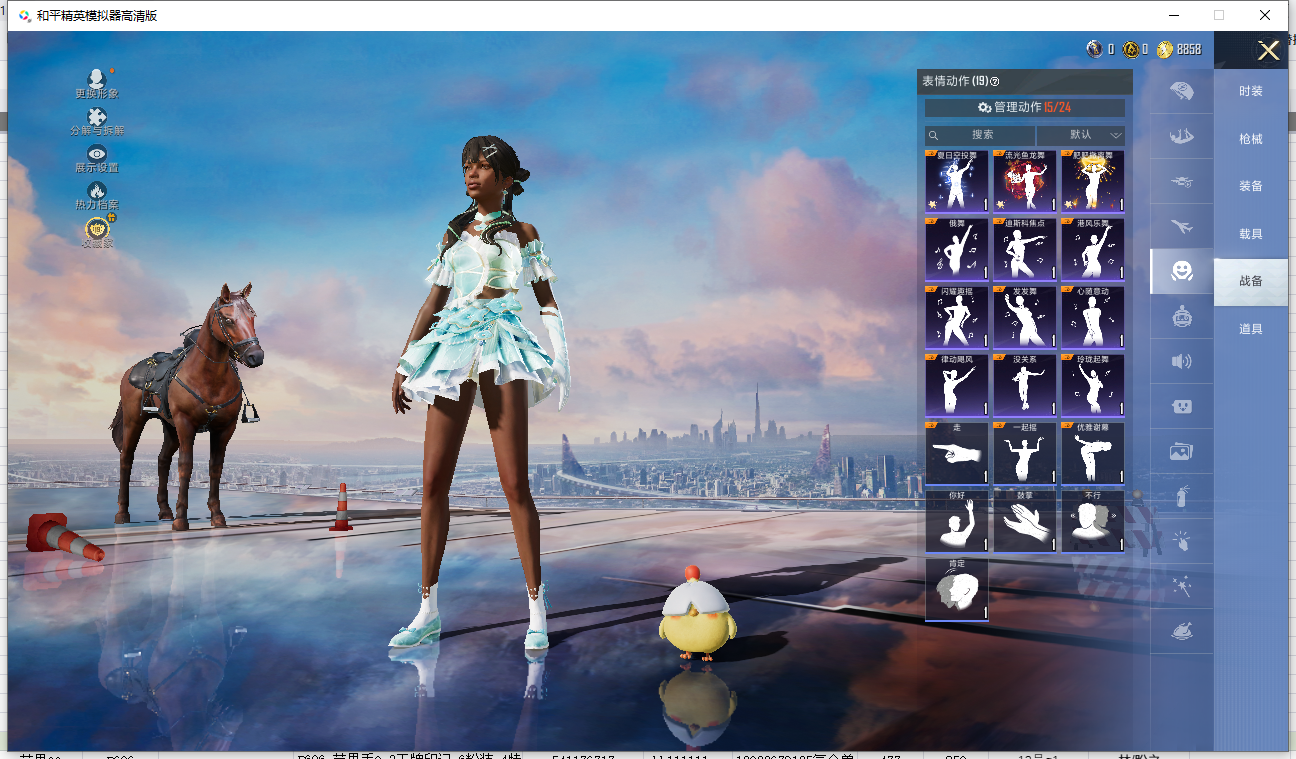Expand the 默认 sort dropdown
Image resolution: width=1296 pixels, height=759 pixels.
pos(1081,135)
